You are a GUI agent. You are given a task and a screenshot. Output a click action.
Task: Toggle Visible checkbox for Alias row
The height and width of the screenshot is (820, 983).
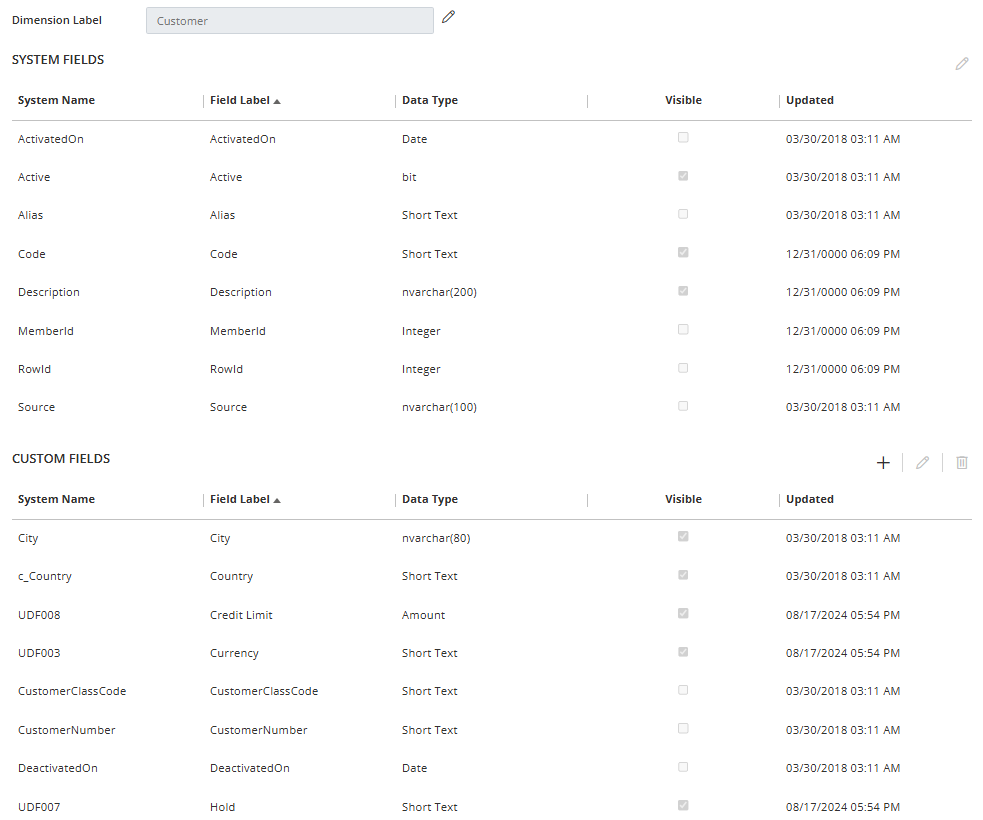683,214
